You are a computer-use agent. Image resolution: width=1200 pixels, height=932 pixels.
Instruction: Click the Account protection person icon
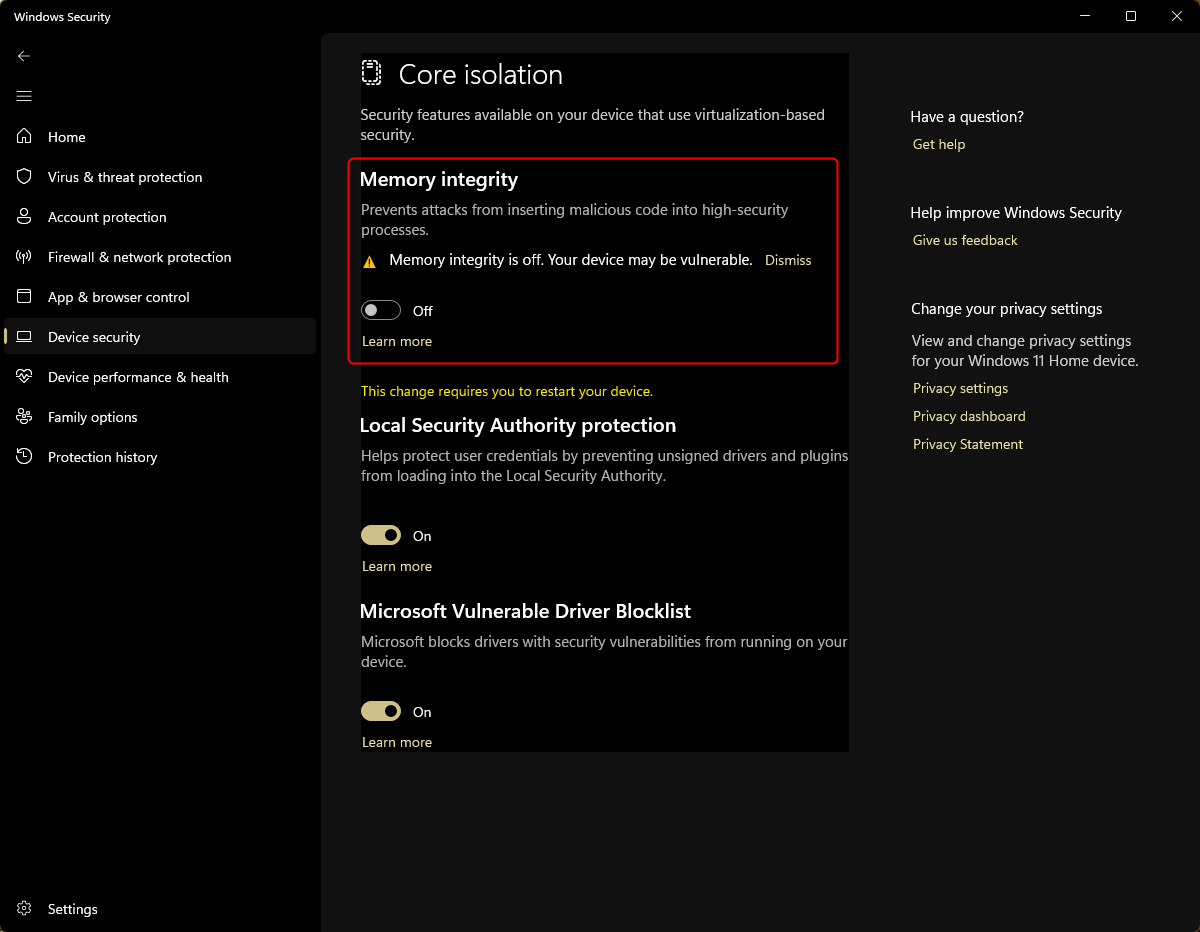coord(25,217)
